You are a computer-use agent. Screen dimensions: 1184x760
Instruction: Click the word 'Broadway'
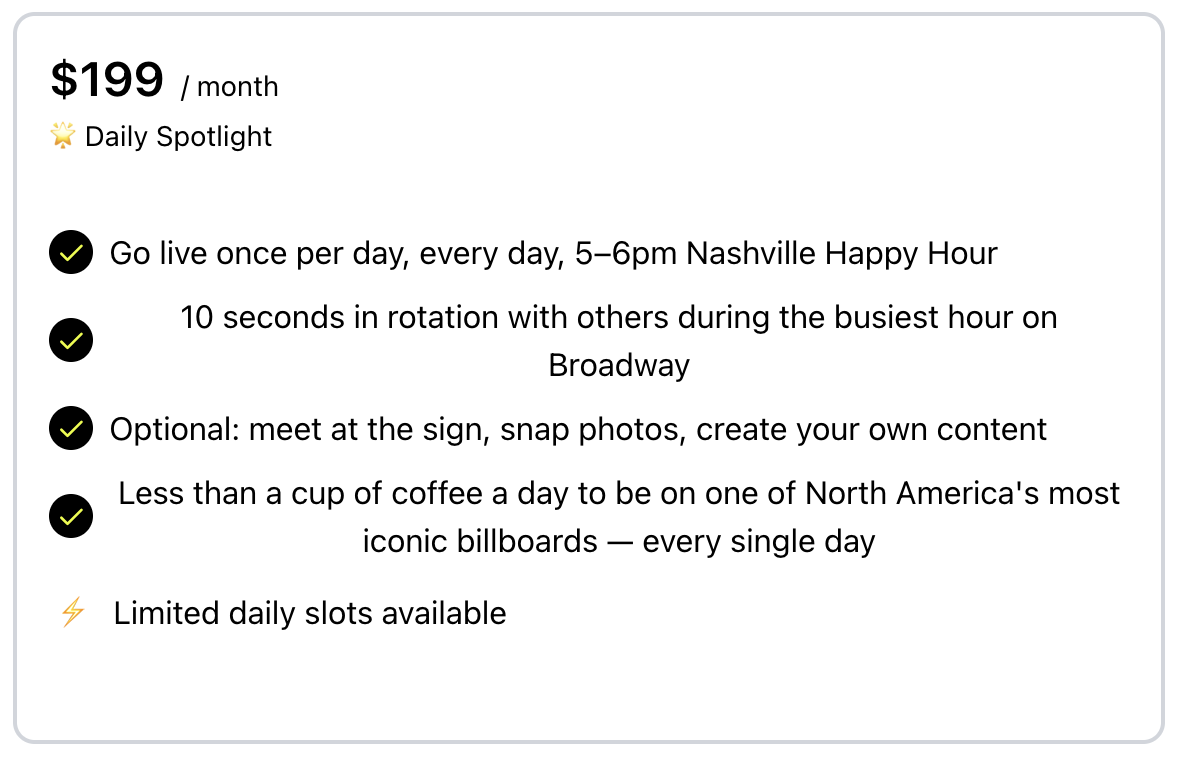pyautogui.click(x=619, y=365)
